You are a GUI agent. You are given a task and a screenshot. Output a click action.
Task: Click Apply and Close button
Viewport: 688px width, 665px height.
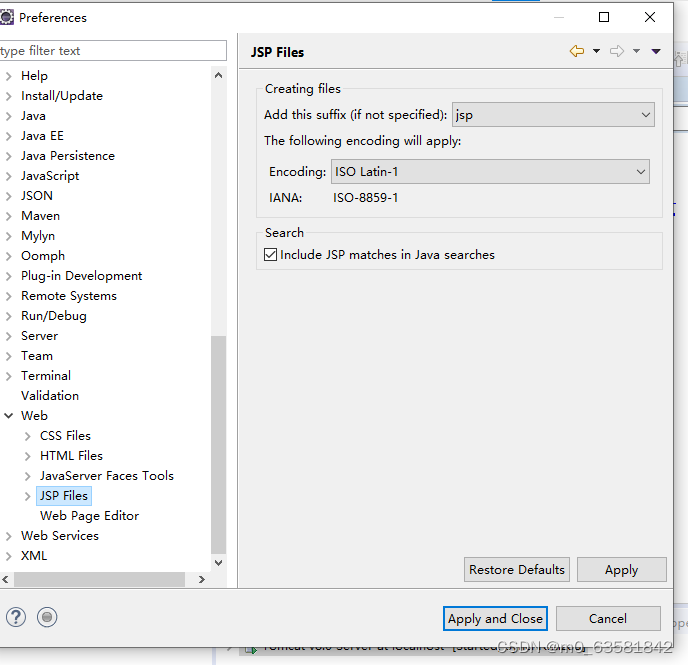(x=495, y=619)
